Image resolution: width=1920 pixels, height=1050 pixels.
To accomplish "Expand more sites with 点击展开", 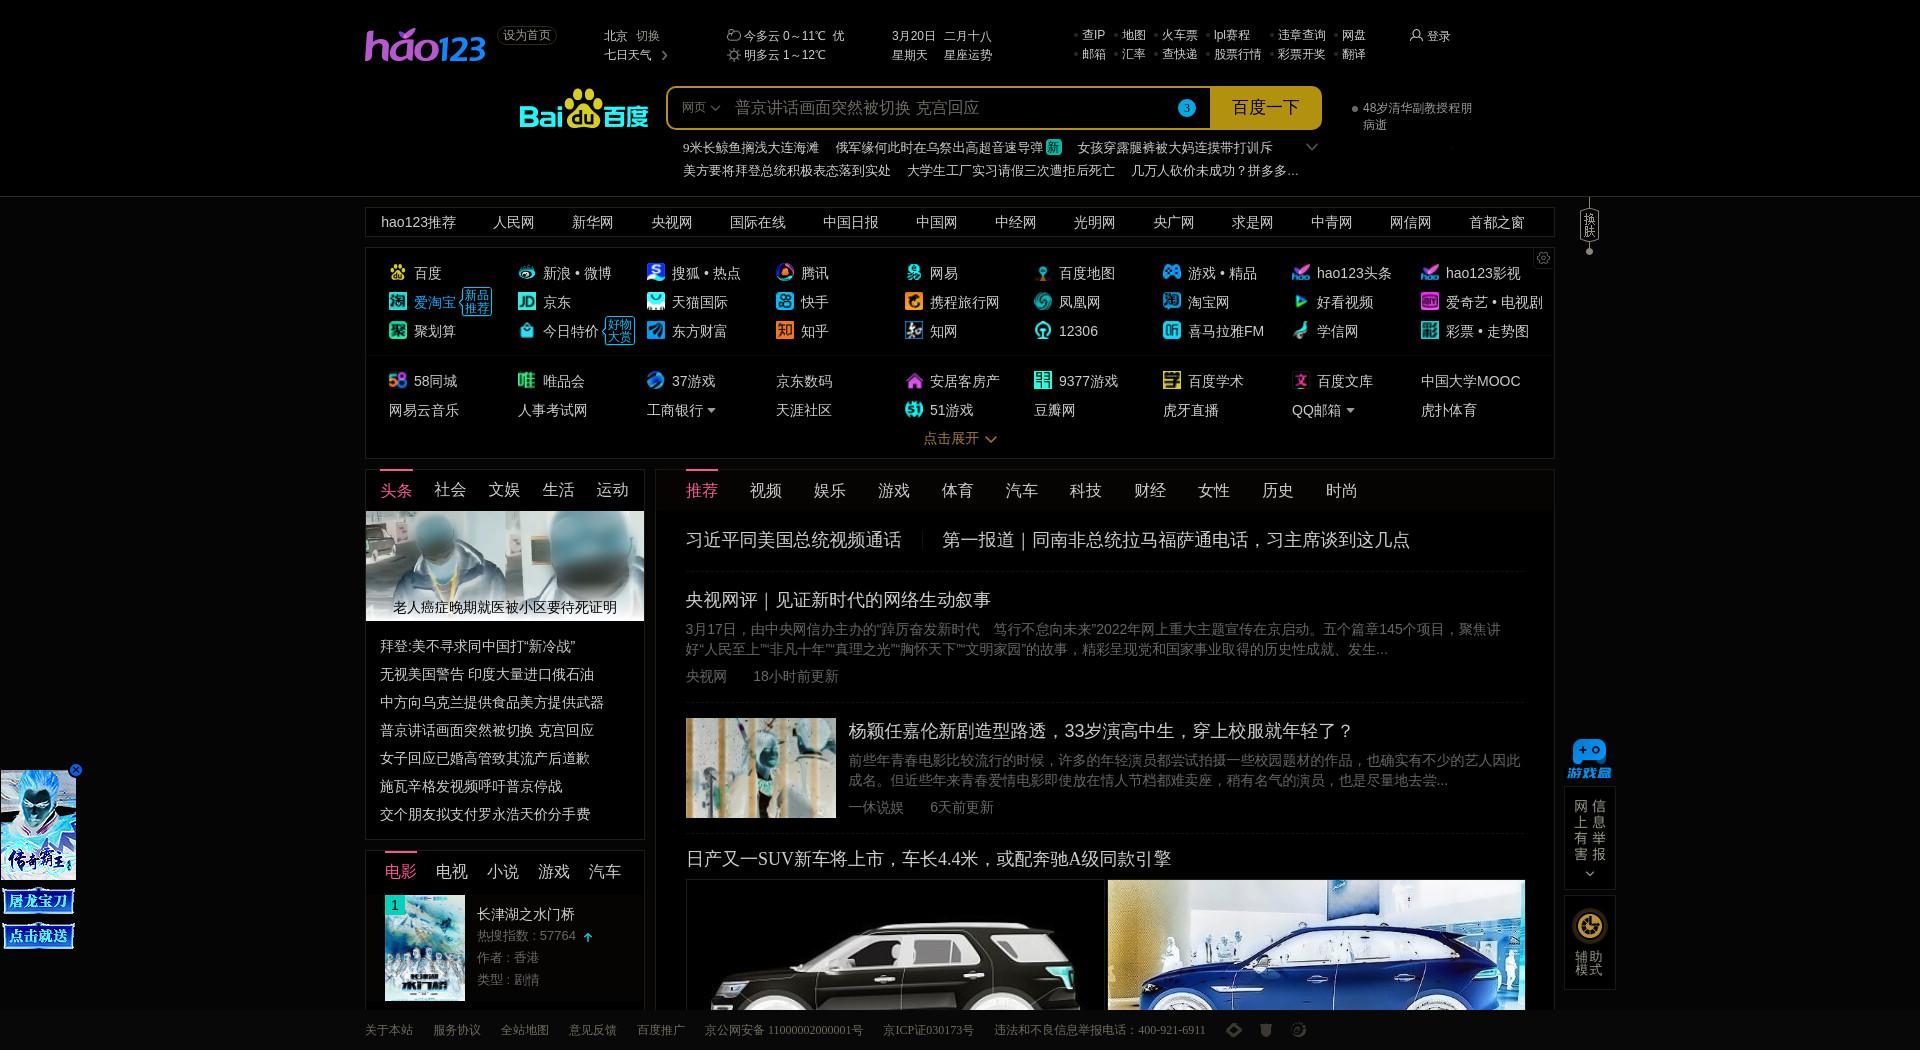I will tap(960, 439).
